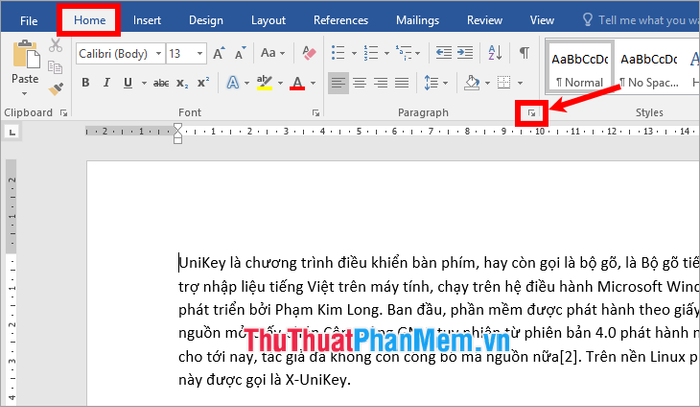The width and height of the screenshot is (700, 407).
Task: Open the borders dropdown arrow
Action: click(520, 83)
